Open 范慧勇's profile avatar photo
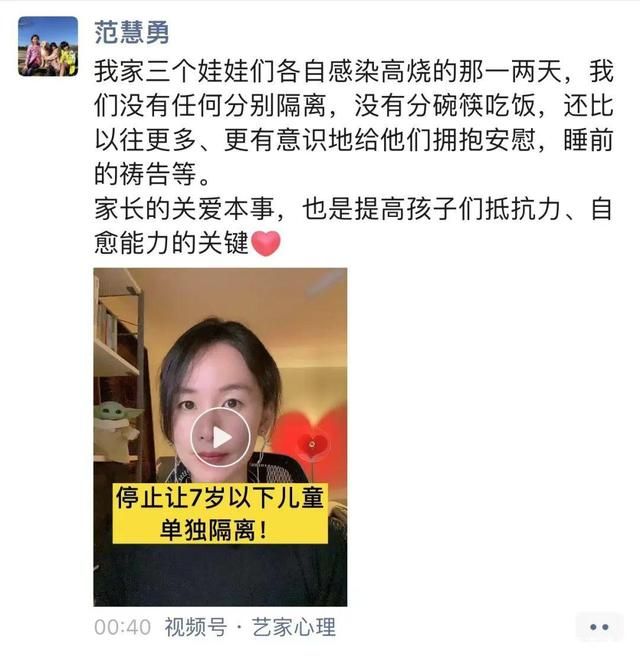The image size is (640, 661). [x=48, y=46]
